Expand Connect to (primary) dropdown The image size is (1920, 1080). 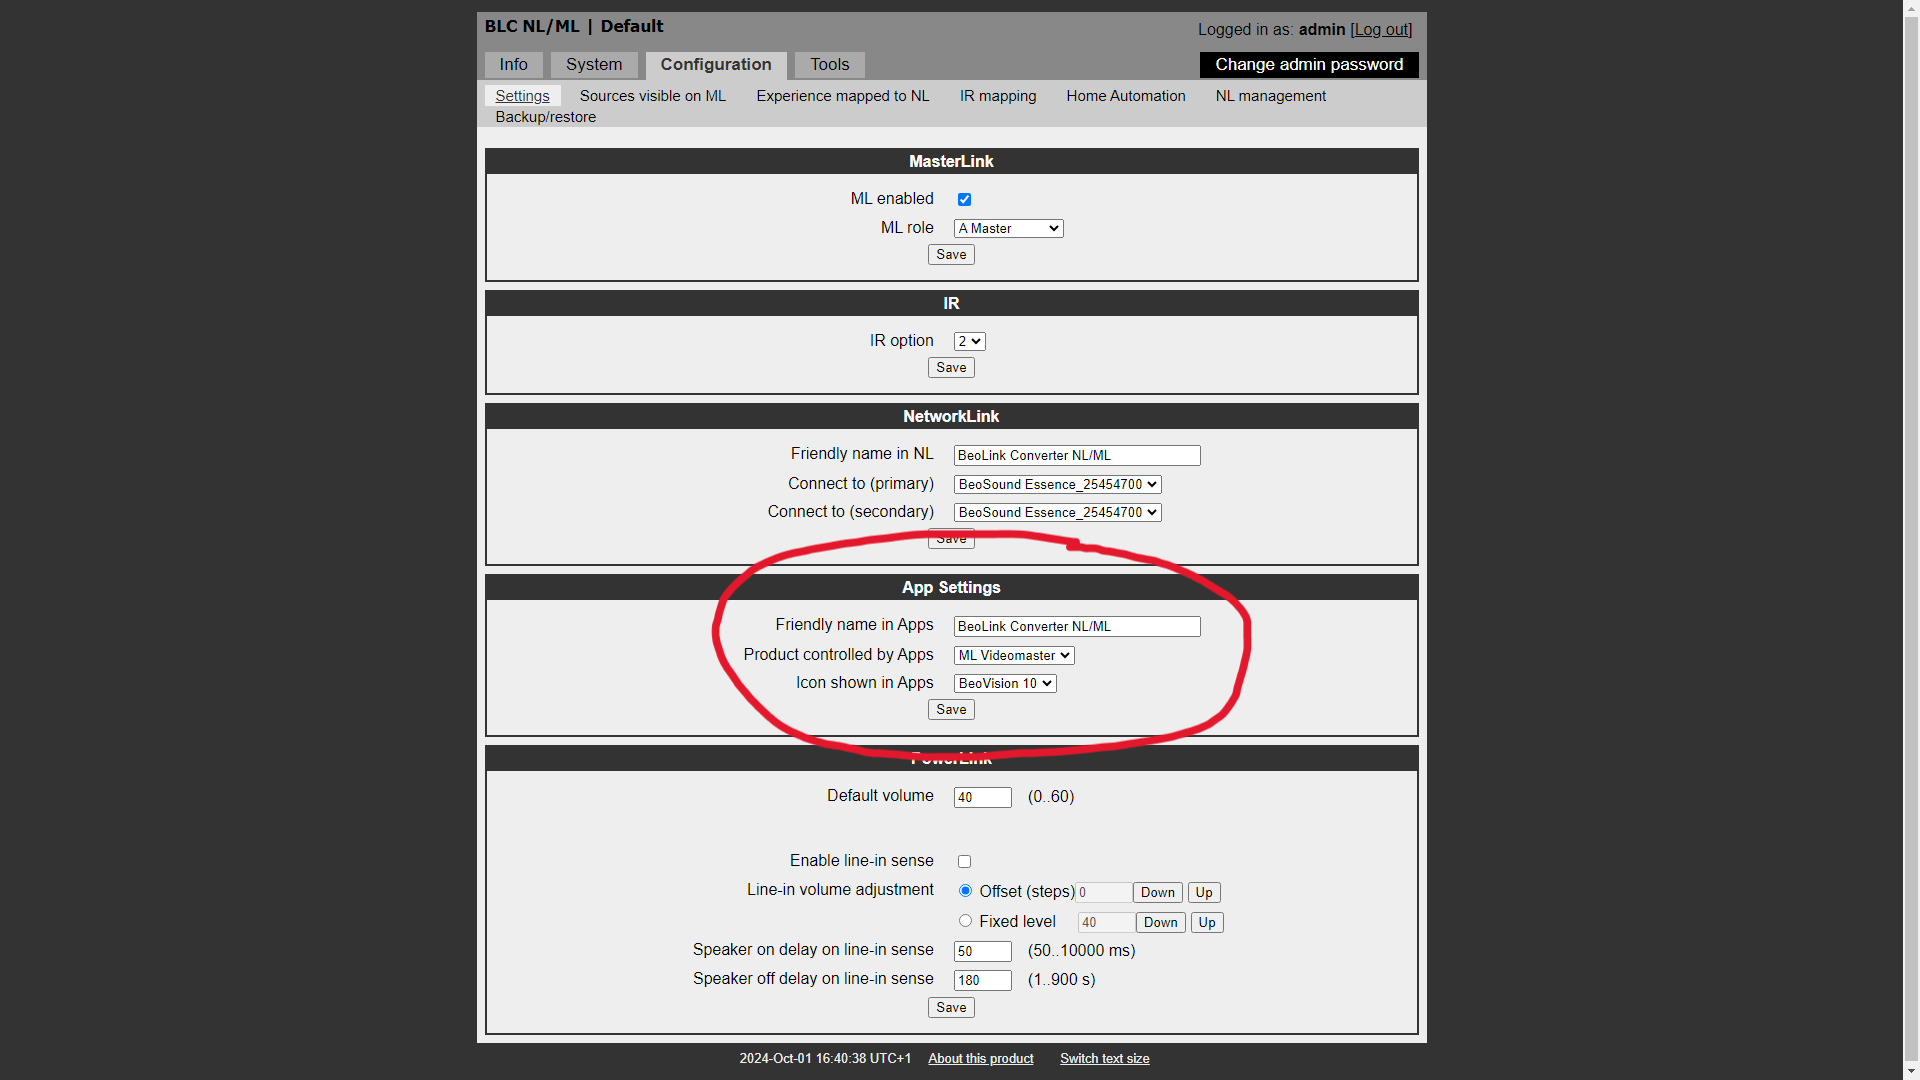coord(1057,484)
